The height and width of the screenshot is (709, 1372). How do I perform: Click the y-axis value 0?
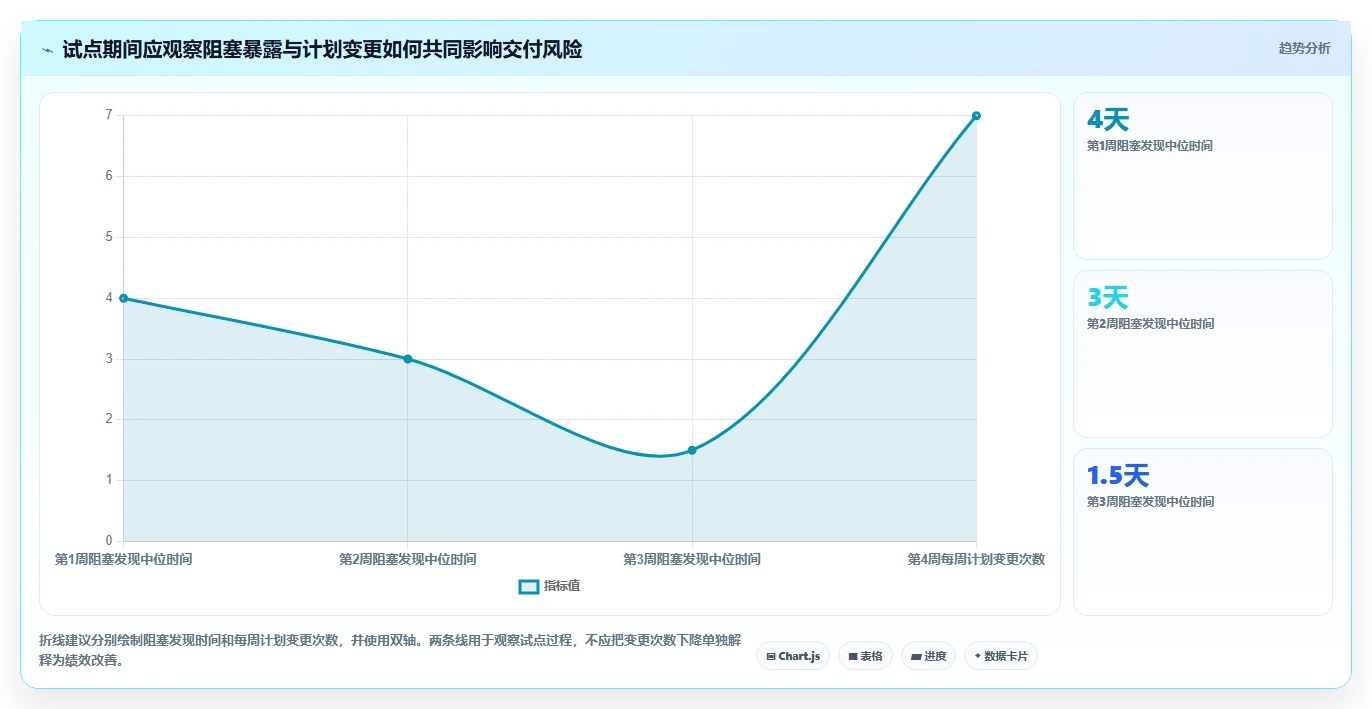coord(110,541)
